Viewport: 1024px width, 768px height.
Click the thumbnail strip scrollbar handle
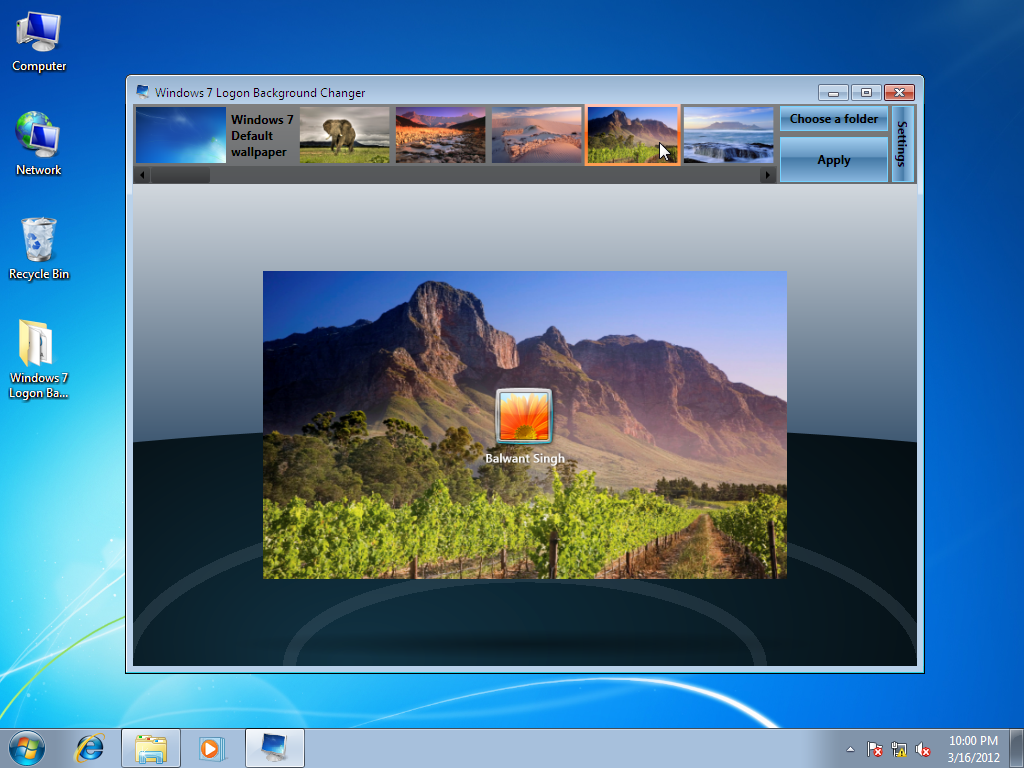pyautogui.click(x=180, y=174)
